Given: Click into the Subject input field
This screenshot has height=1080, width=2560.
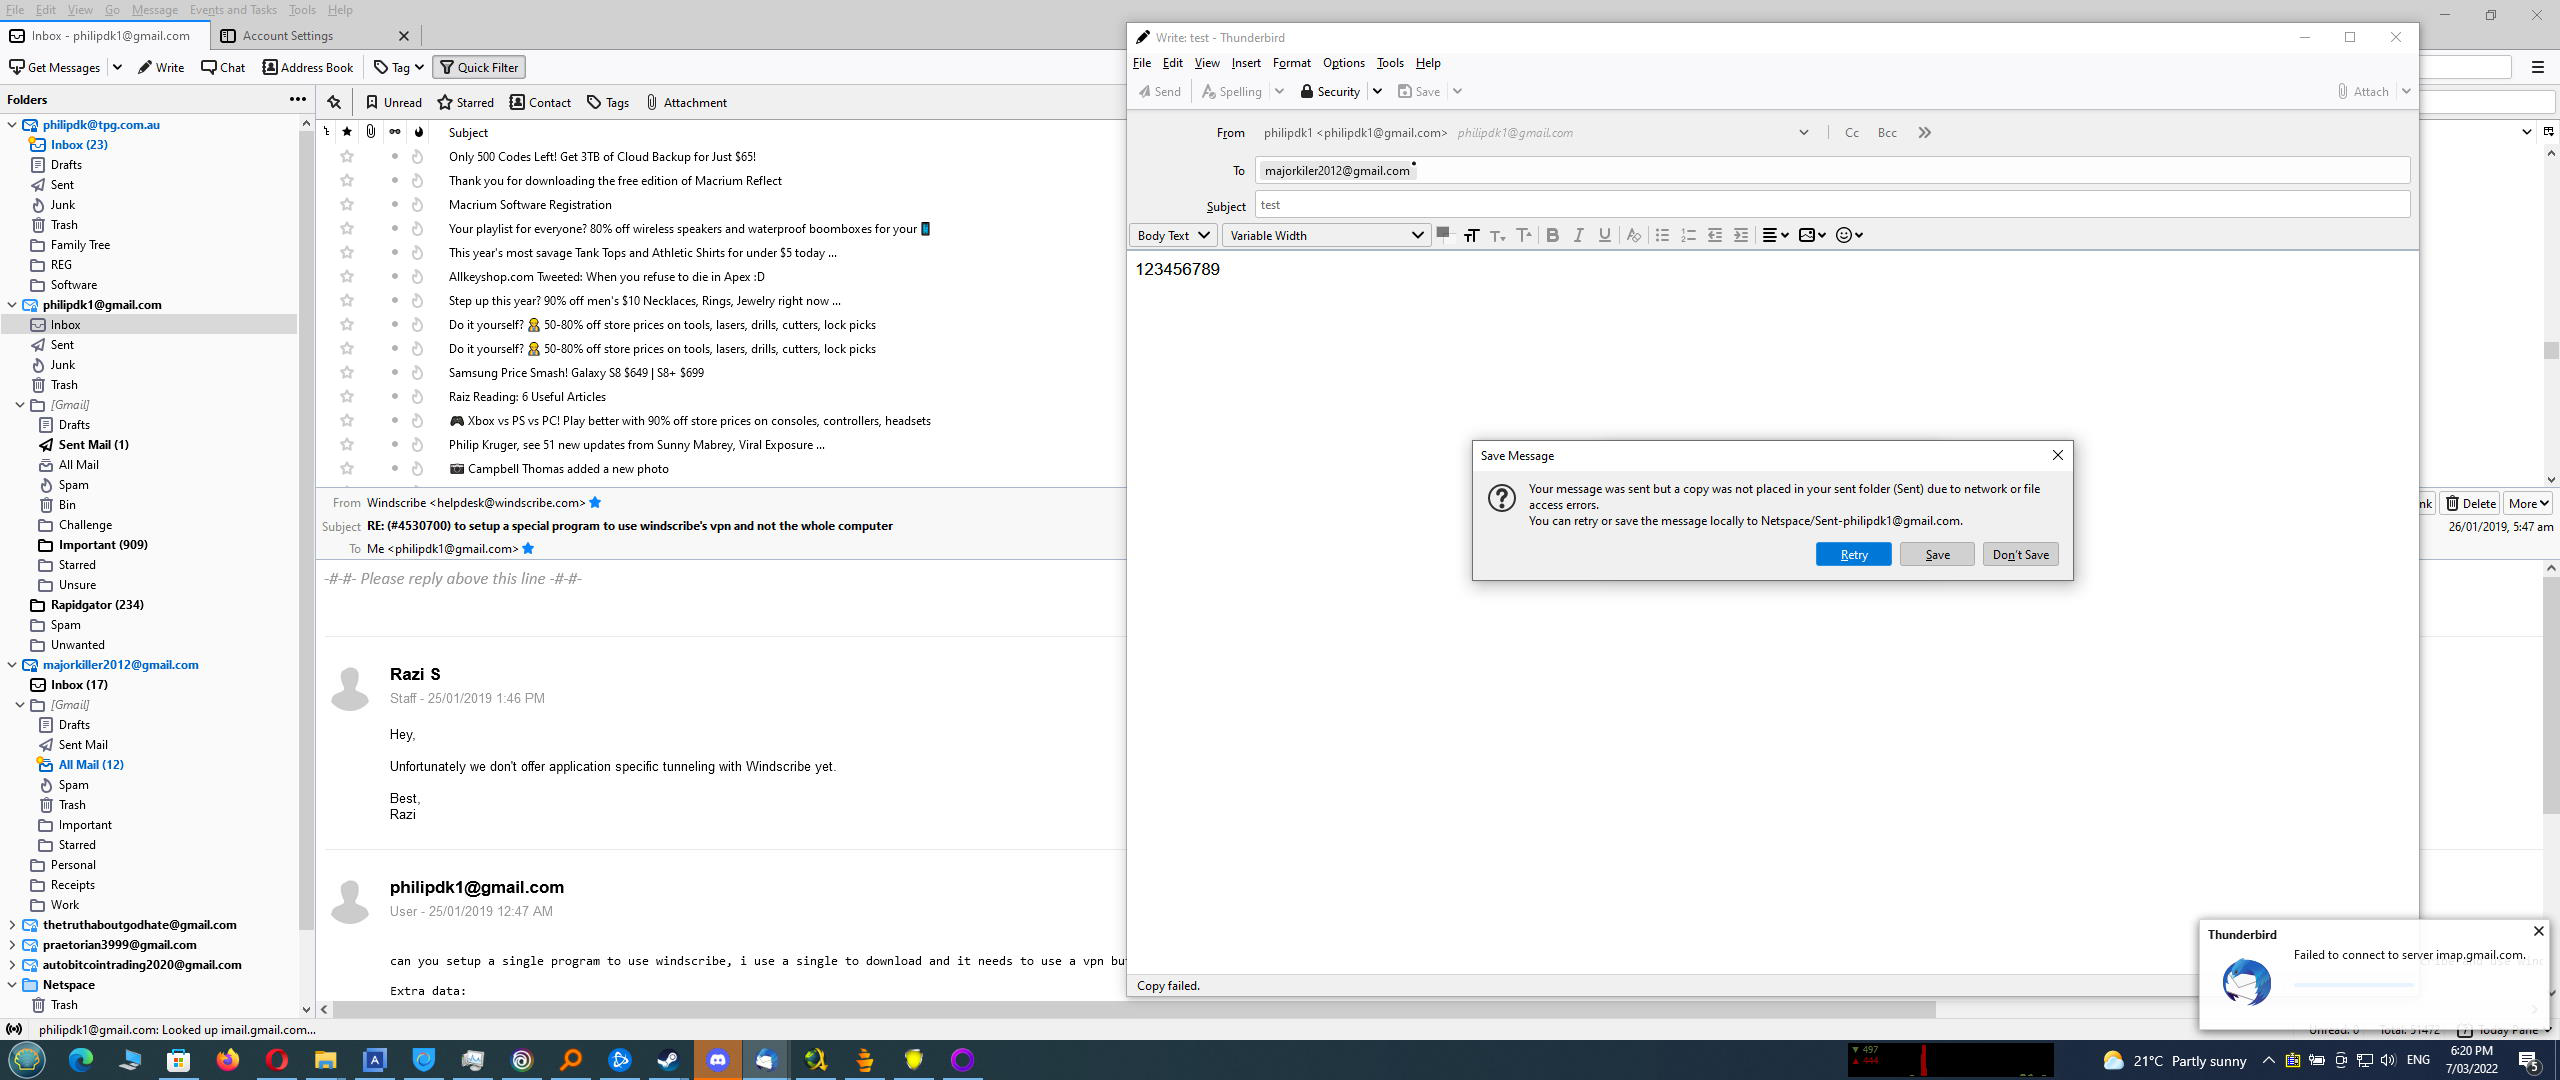Looking at the screenshot, I should click(x=1830, y=205).
